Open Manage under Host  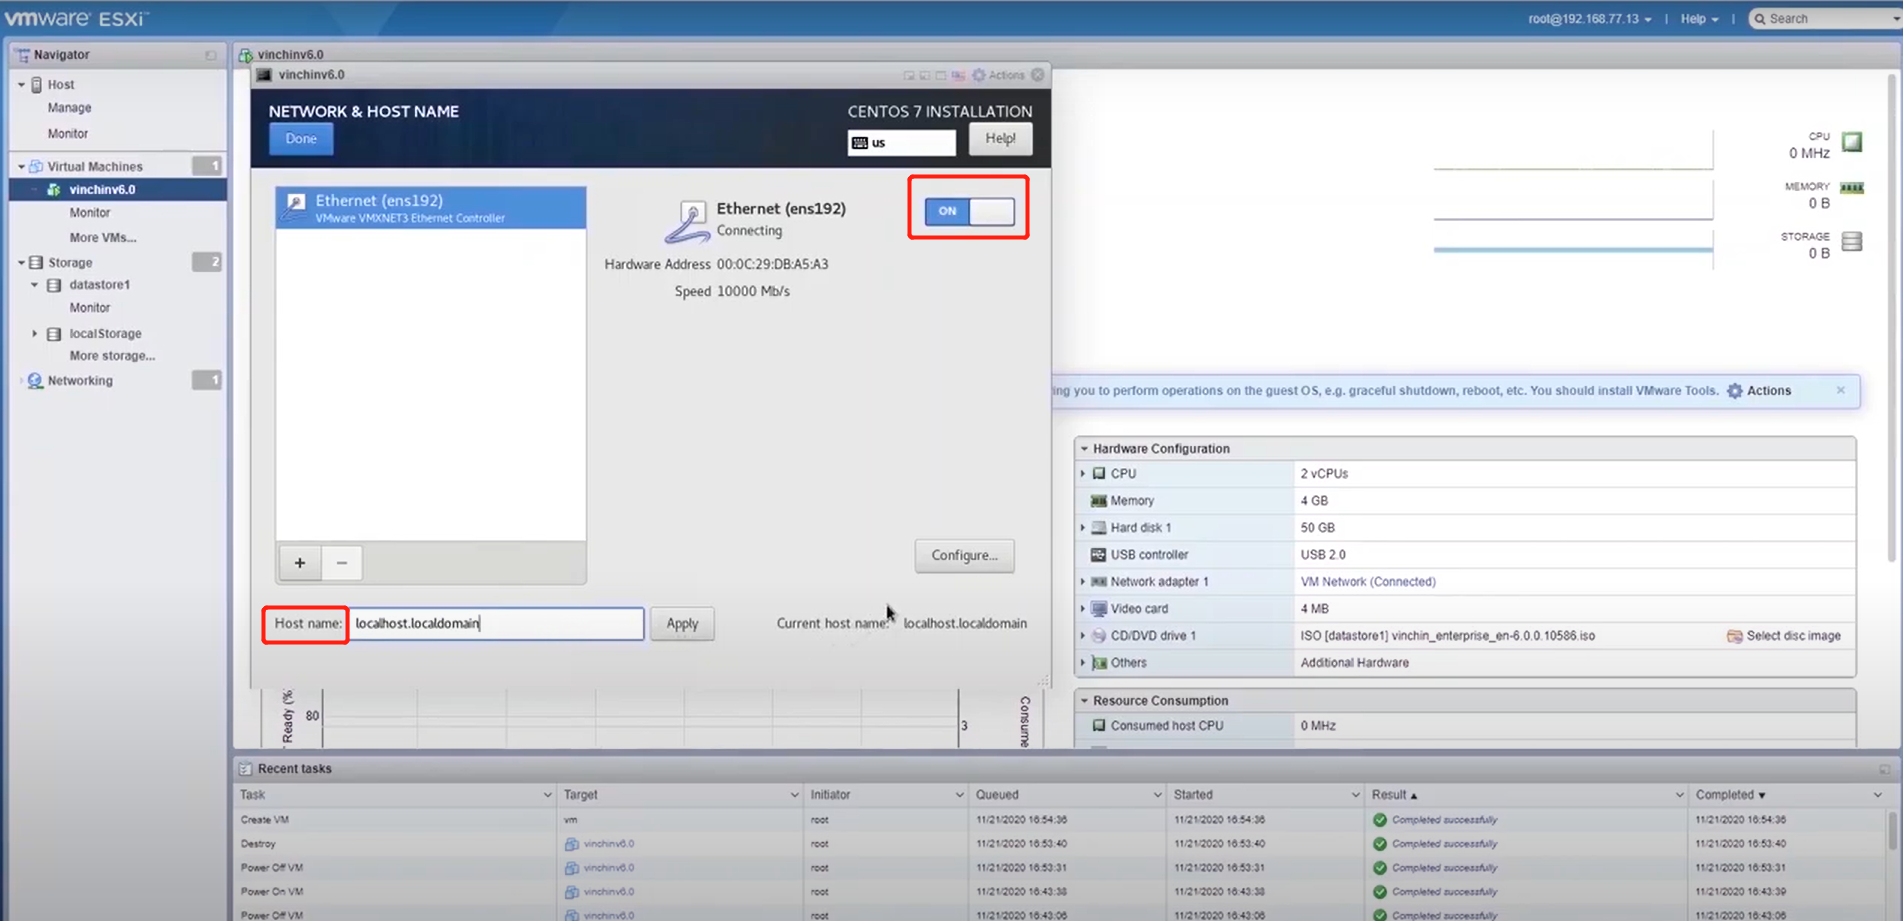coord(69,108)
